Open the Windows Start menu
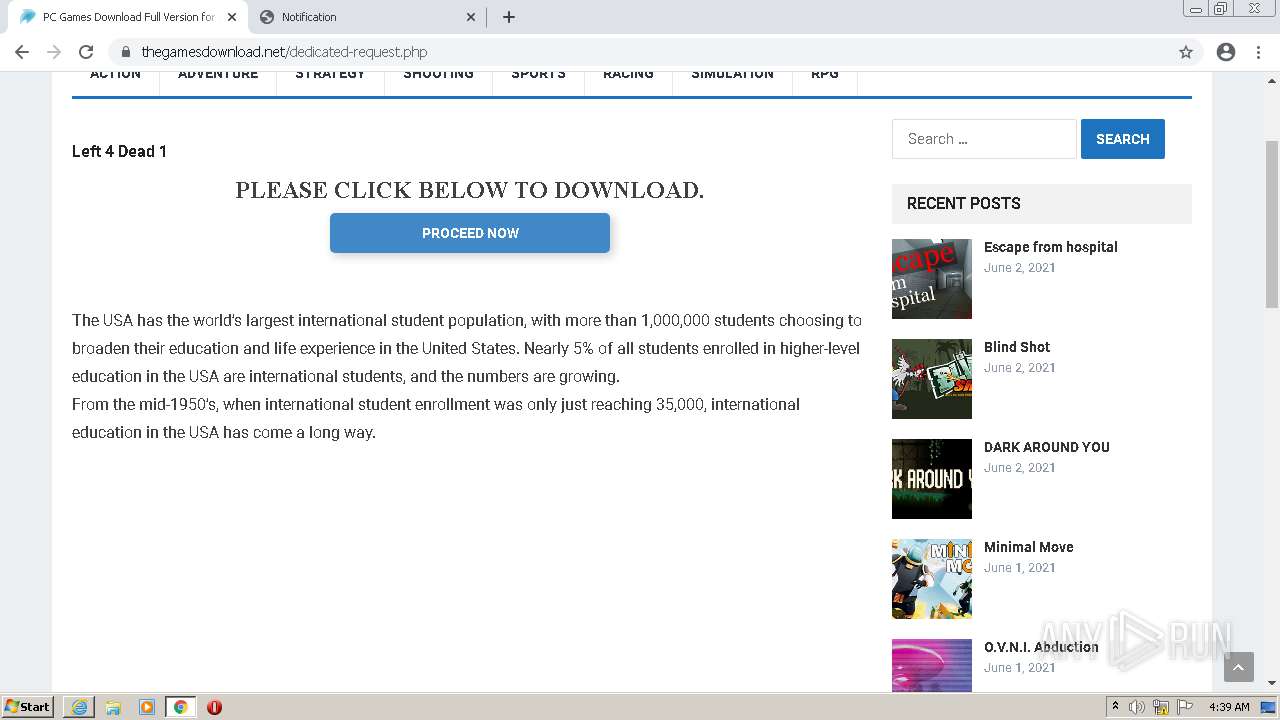 [28, 706]
